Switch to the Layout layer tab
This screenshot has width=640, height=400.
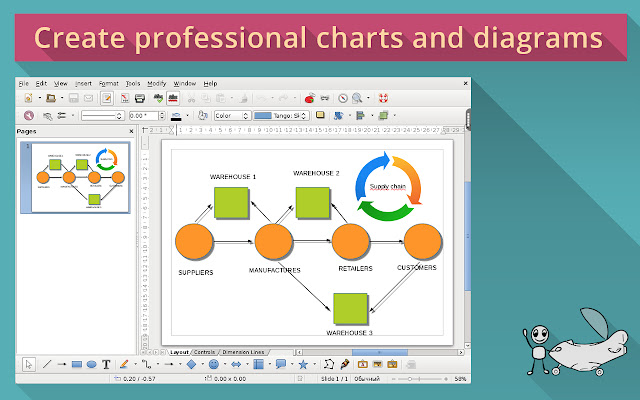click(179, 352)
